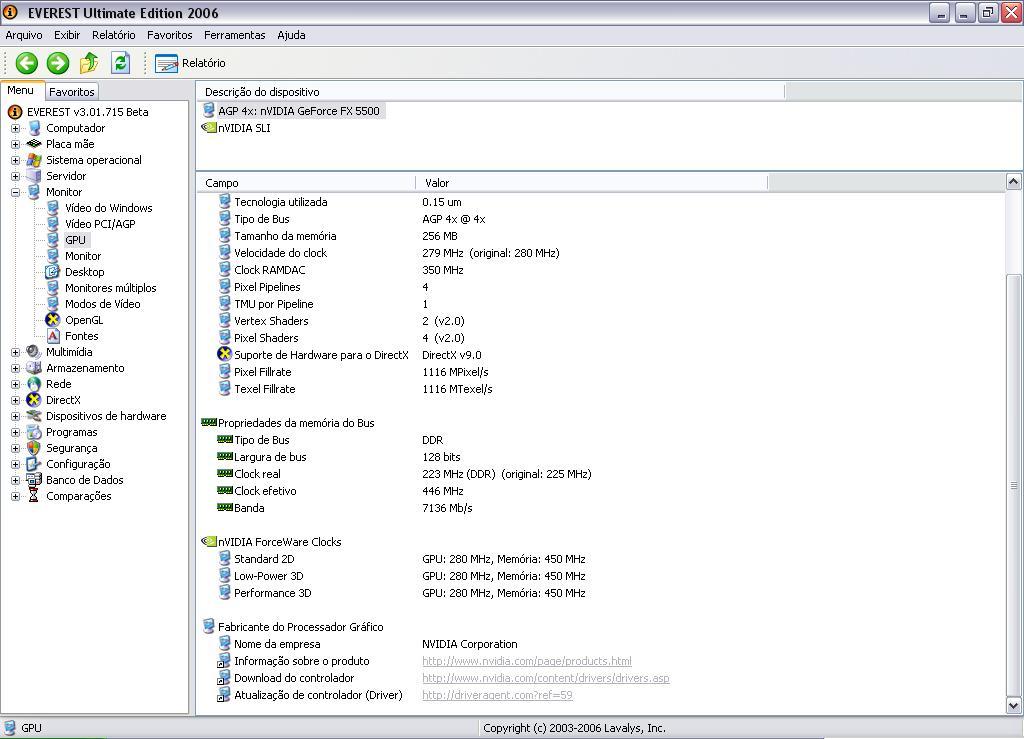Open the Ajuda menu
This screenshot has width=1024, height=739.
click(291, 35)
